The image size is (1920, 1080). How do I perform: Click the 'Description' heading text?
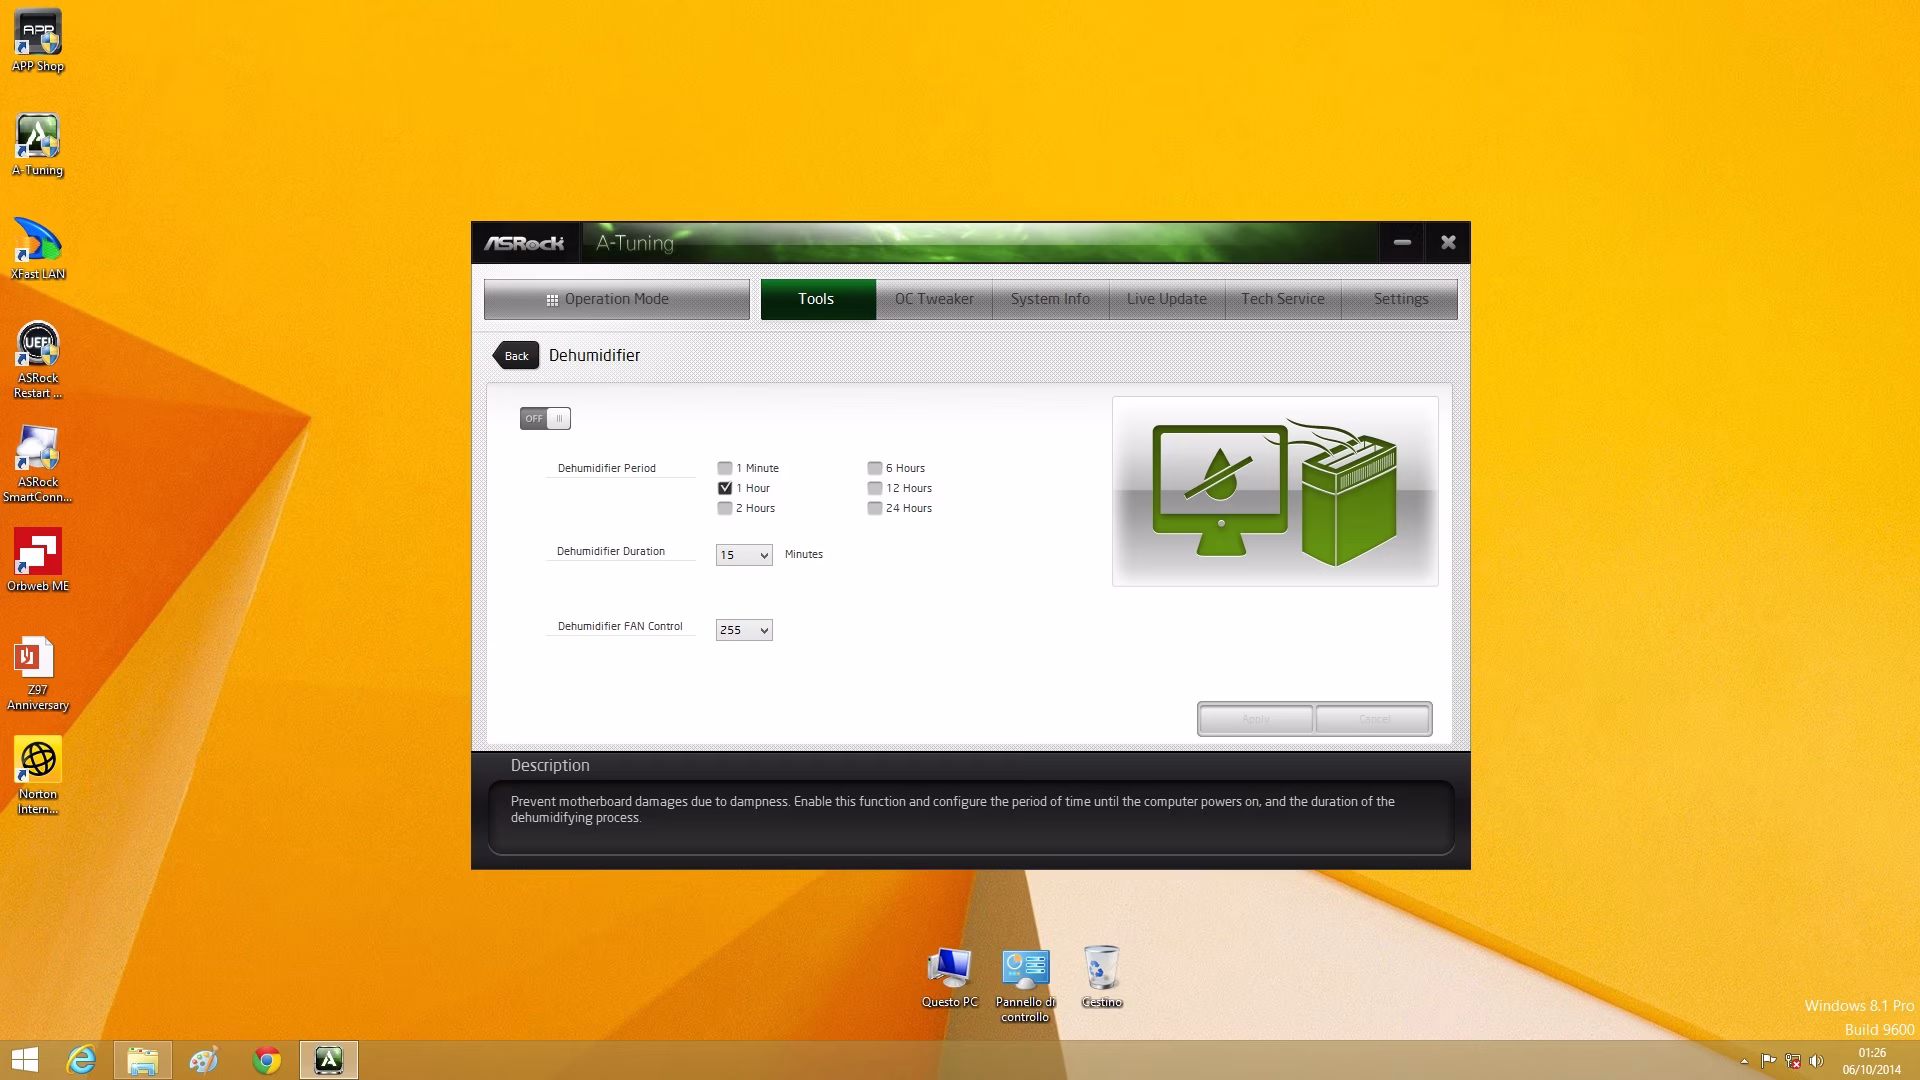pyautogui.click(x=550, y=765)
